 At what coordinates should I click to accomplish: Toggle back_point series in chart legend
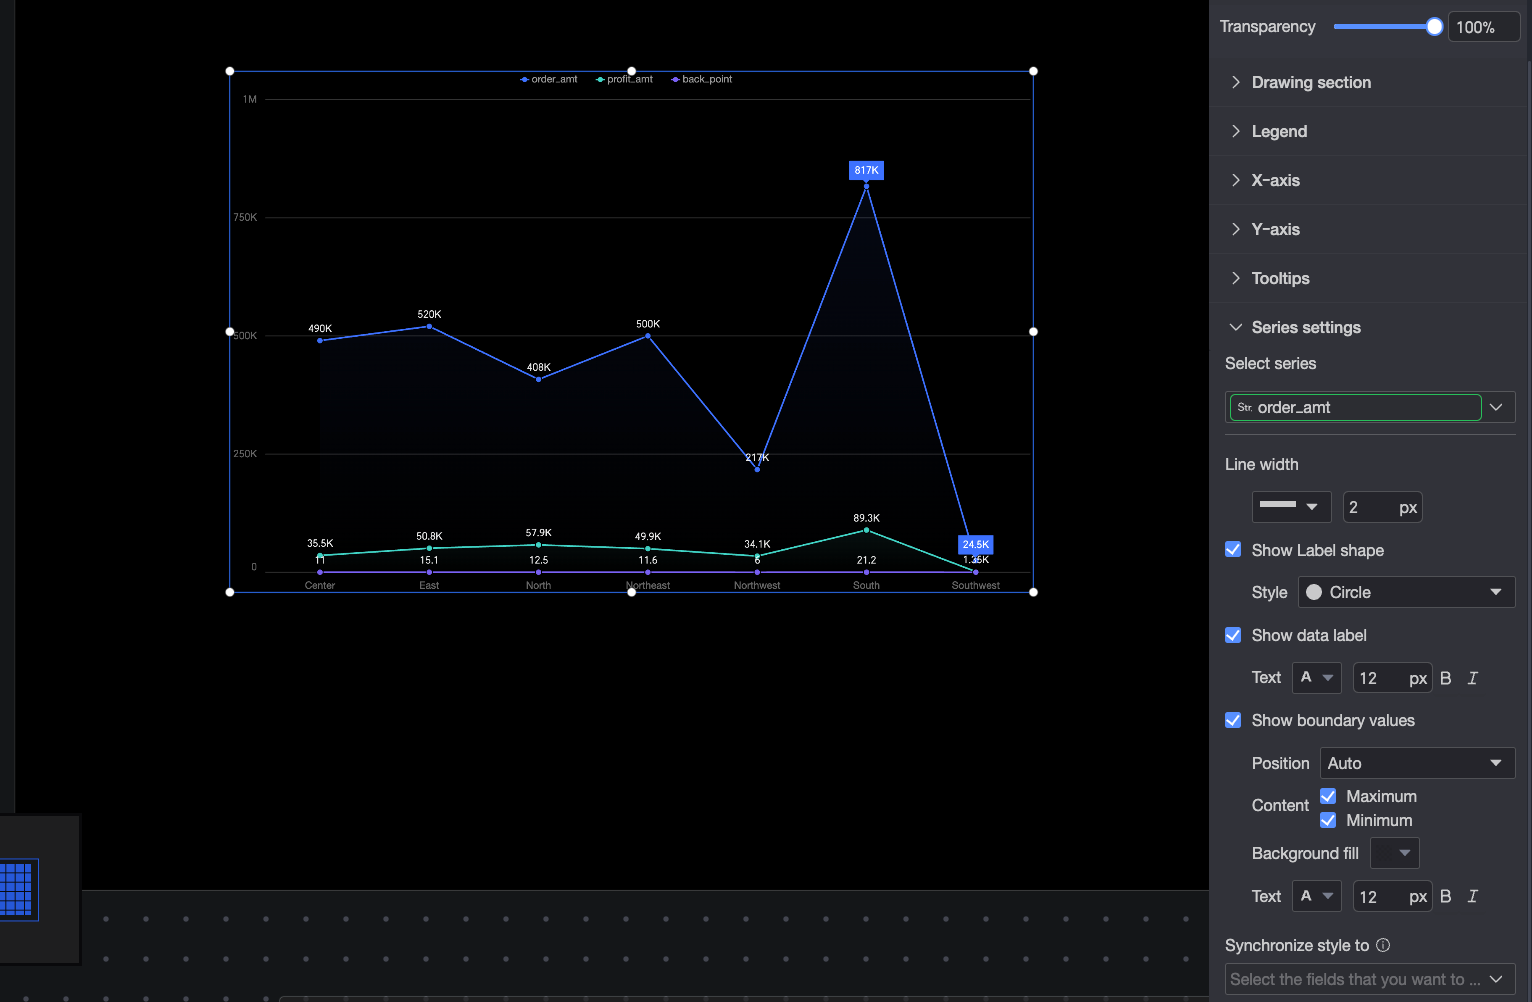click(x=701, y=79)
